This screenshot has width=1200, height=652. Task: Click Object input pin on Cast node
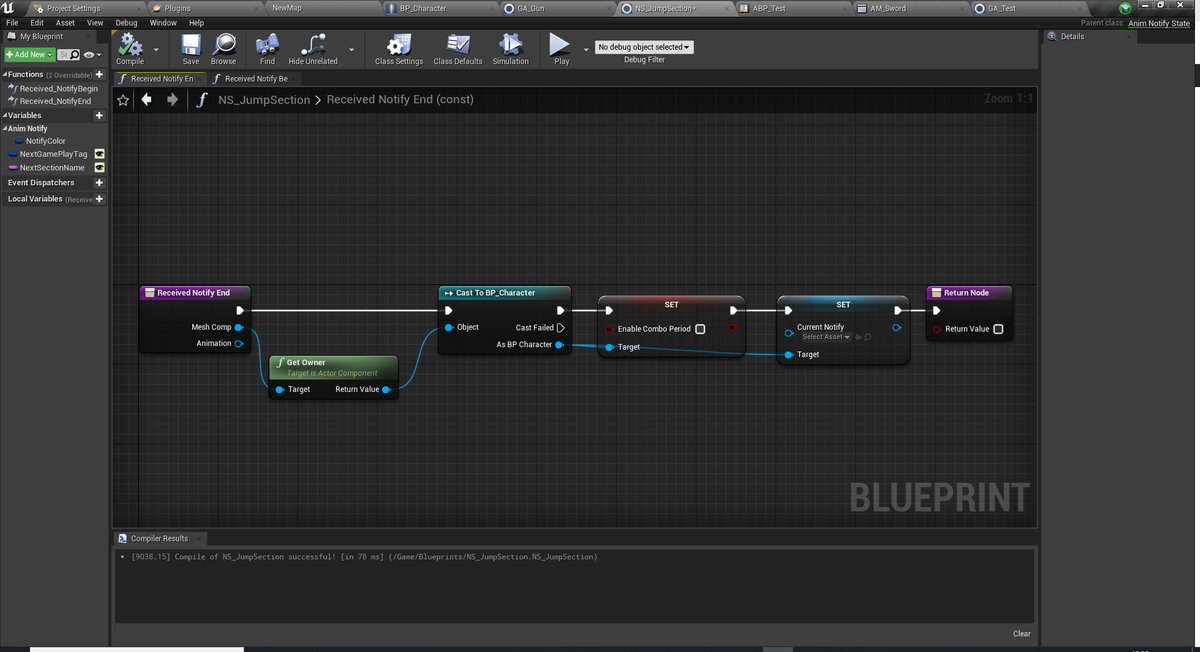[x=448, y=328]
